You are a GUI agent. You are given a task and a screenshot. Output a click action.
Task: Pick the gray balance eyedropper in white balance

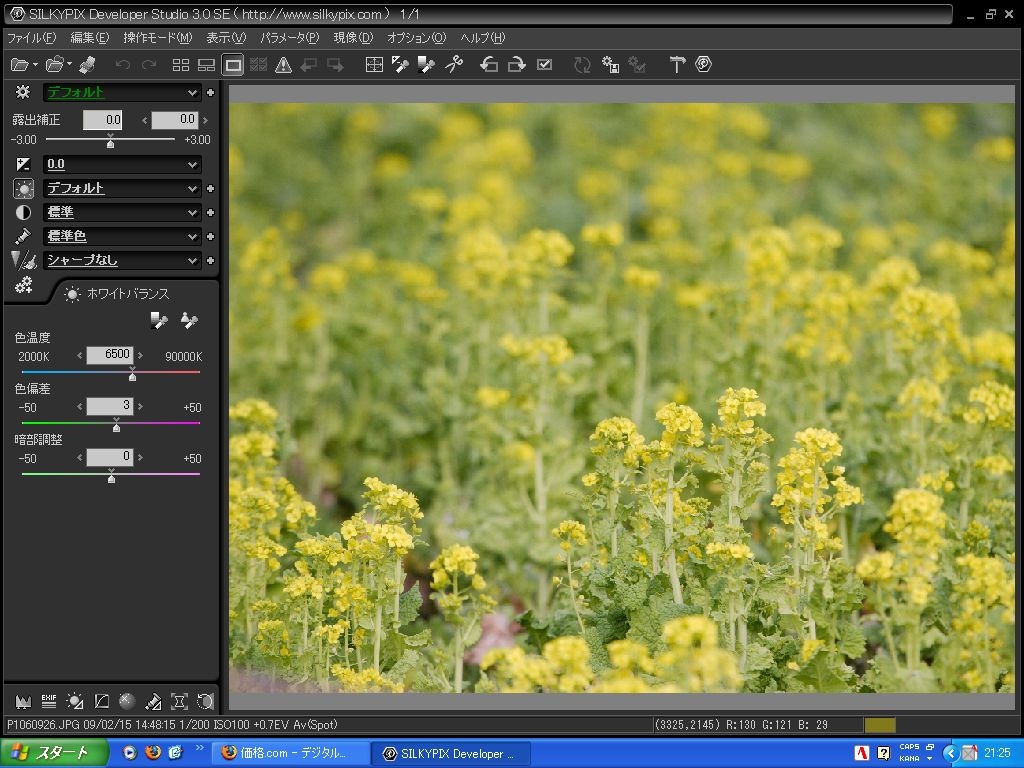click(x=159, y=320)
